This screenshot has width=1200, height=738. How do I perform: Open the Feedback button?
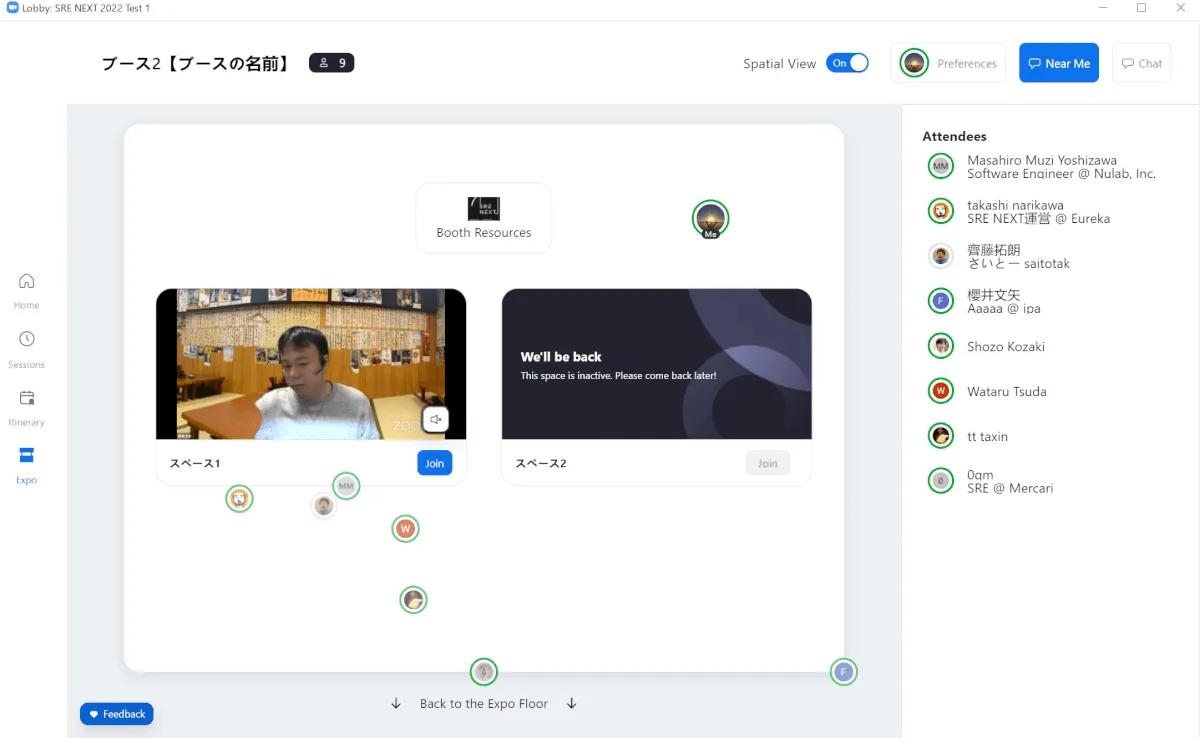[117, 714]
